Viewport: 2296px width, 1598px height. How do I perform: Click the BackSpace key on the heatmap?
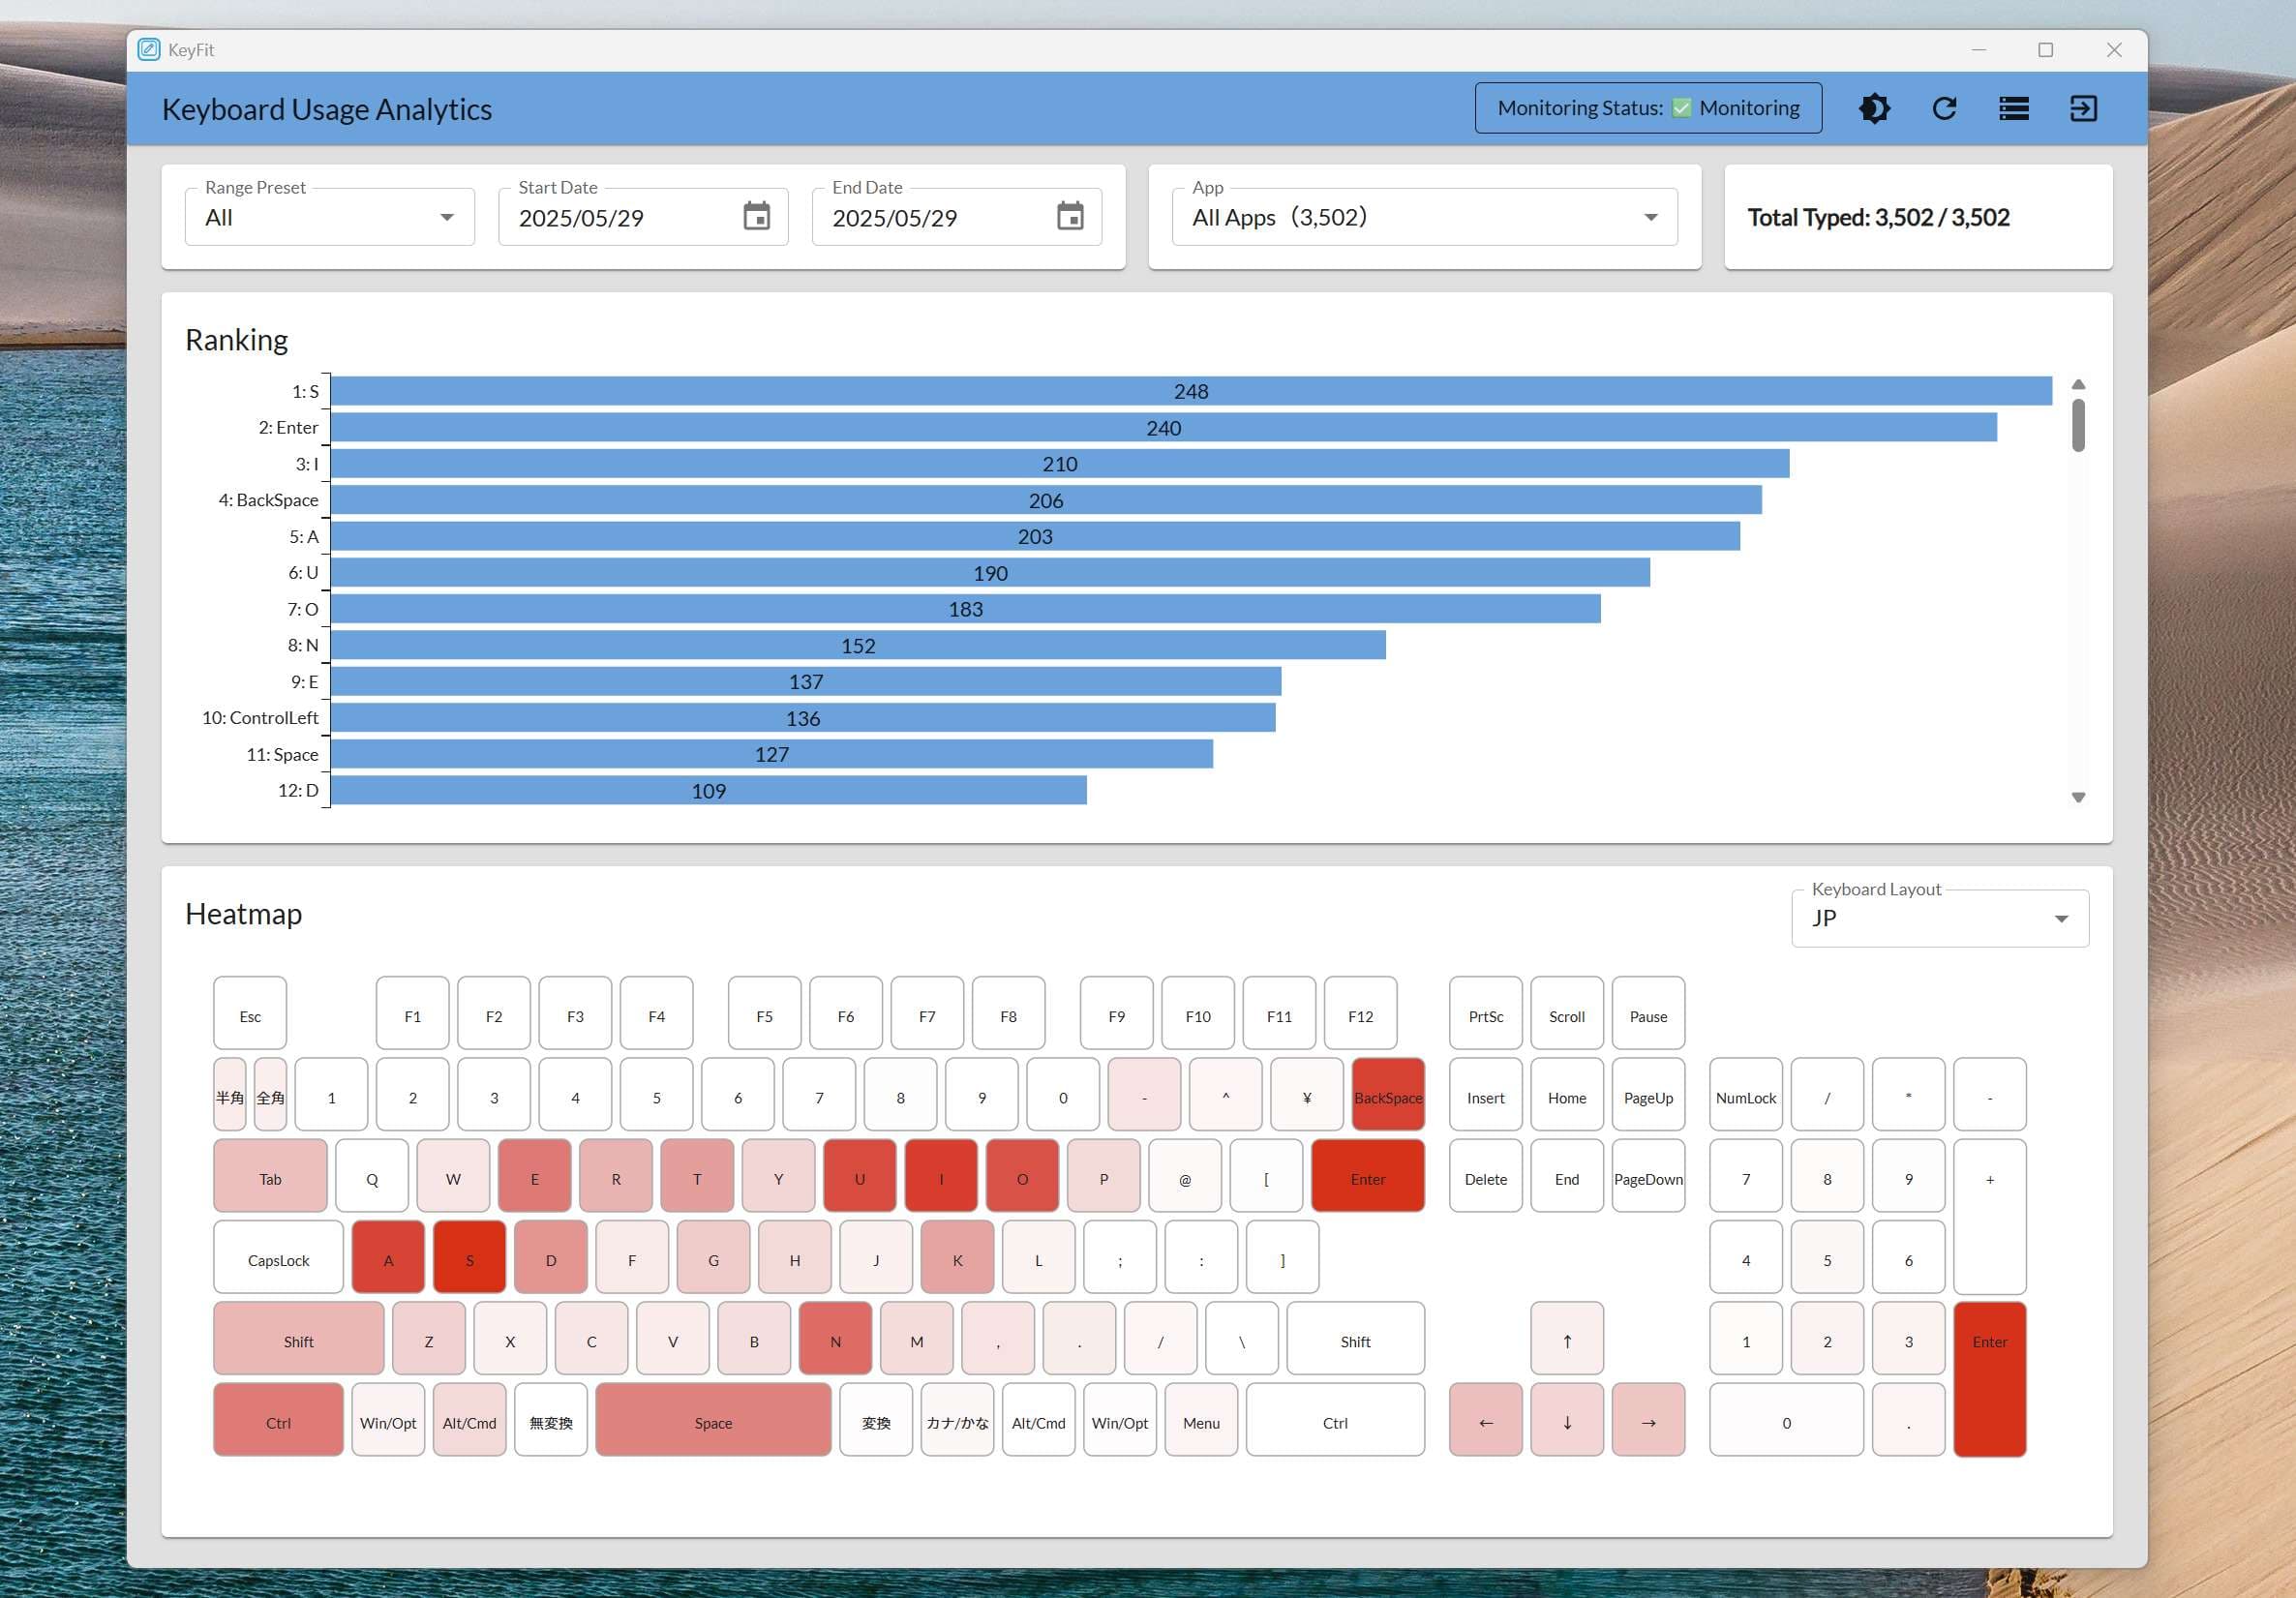1387,1096
